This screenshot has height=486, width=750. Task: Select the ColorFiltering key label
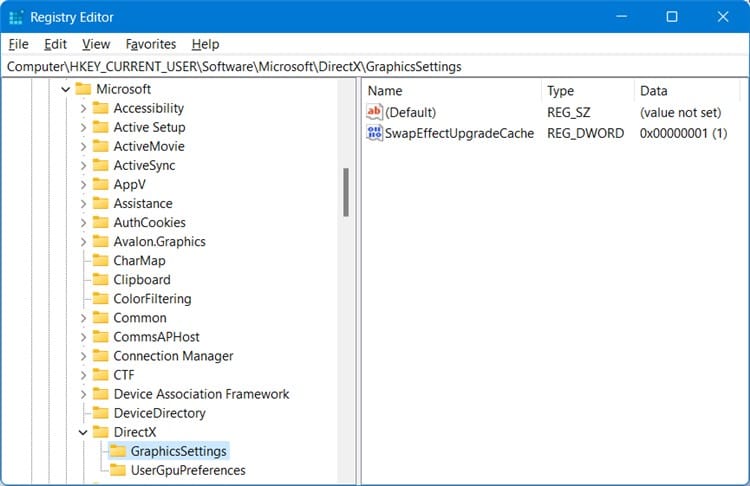pos(152,299)
